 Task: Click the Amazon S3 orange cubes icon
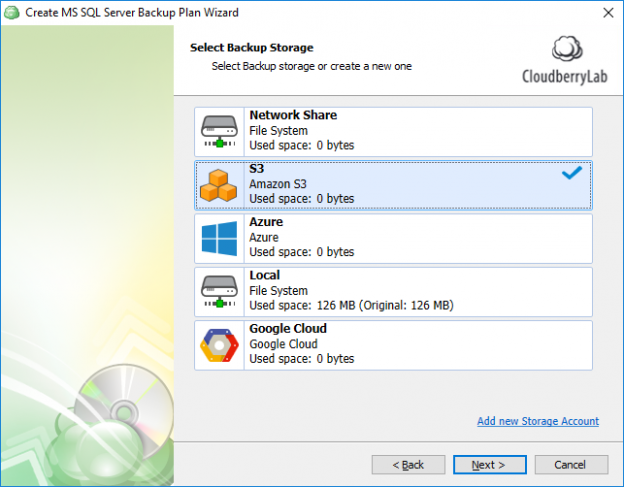pos(219,185)
